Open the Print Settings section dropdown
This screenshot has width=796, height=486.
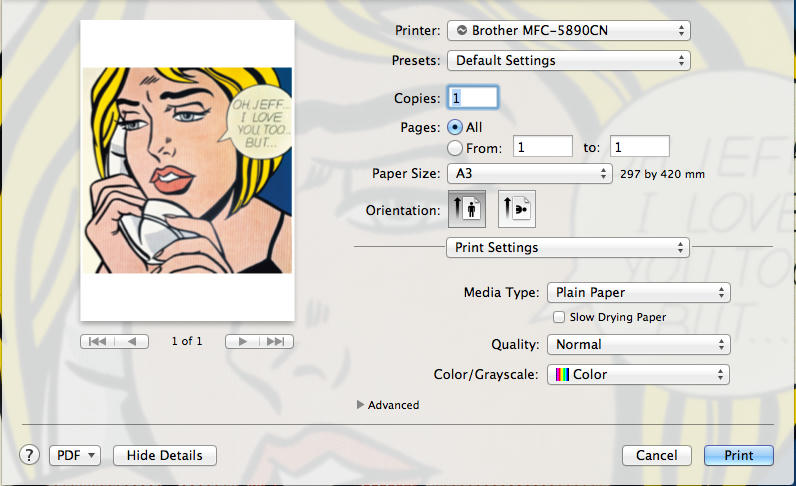pyautogui.click(x=568, y=247)
